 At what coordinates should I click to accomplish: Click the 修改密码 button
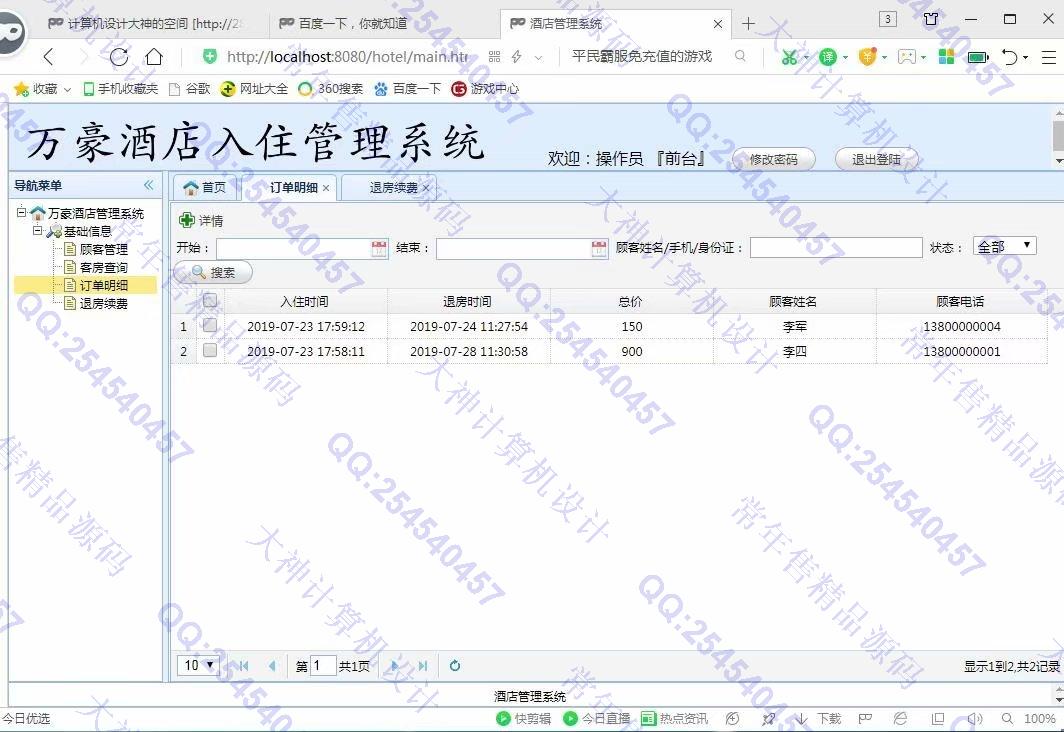coord(774,159)
